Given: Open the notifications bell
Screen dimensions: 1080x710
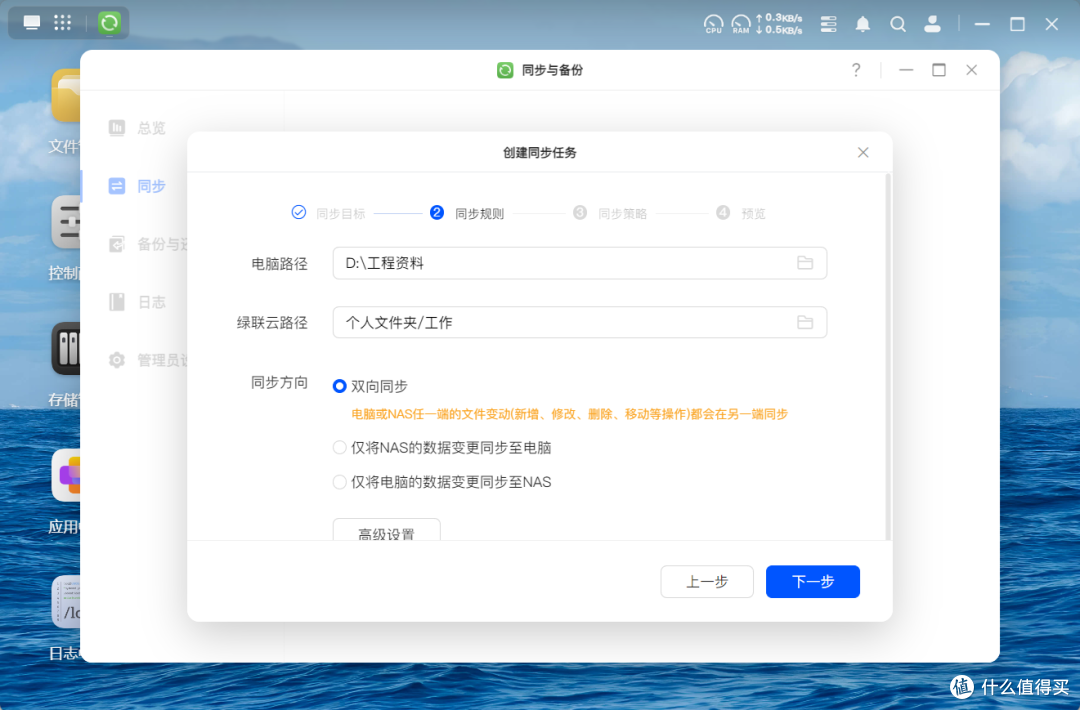Looking at the screenshot, I should (x=862, y=24).
